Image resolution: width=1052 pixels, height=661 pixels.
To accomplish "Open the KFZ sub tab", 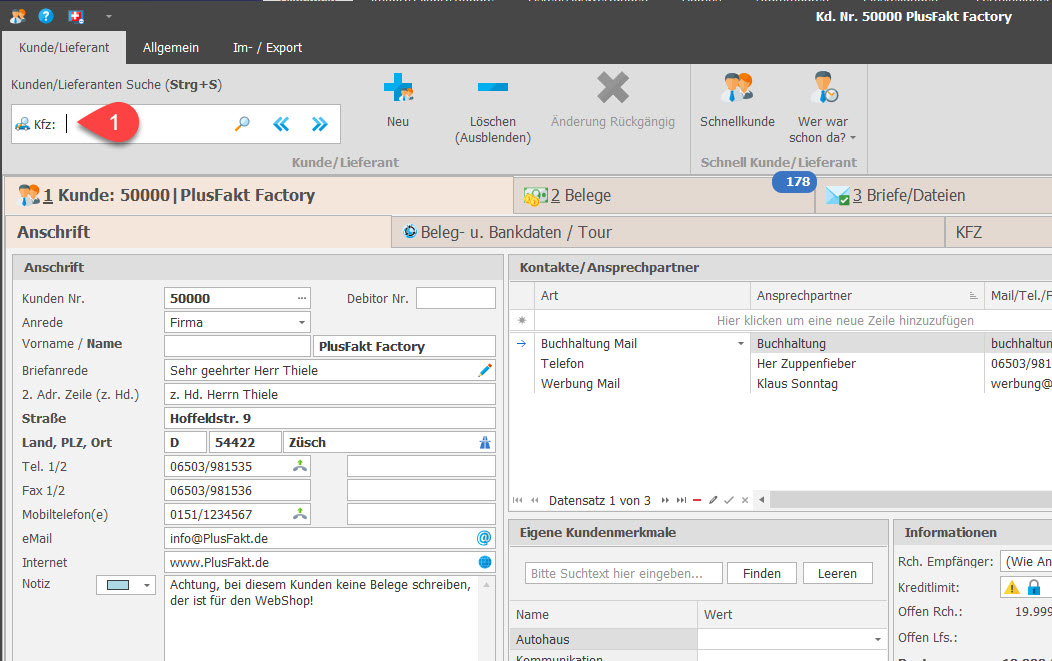I will (998, 232).
